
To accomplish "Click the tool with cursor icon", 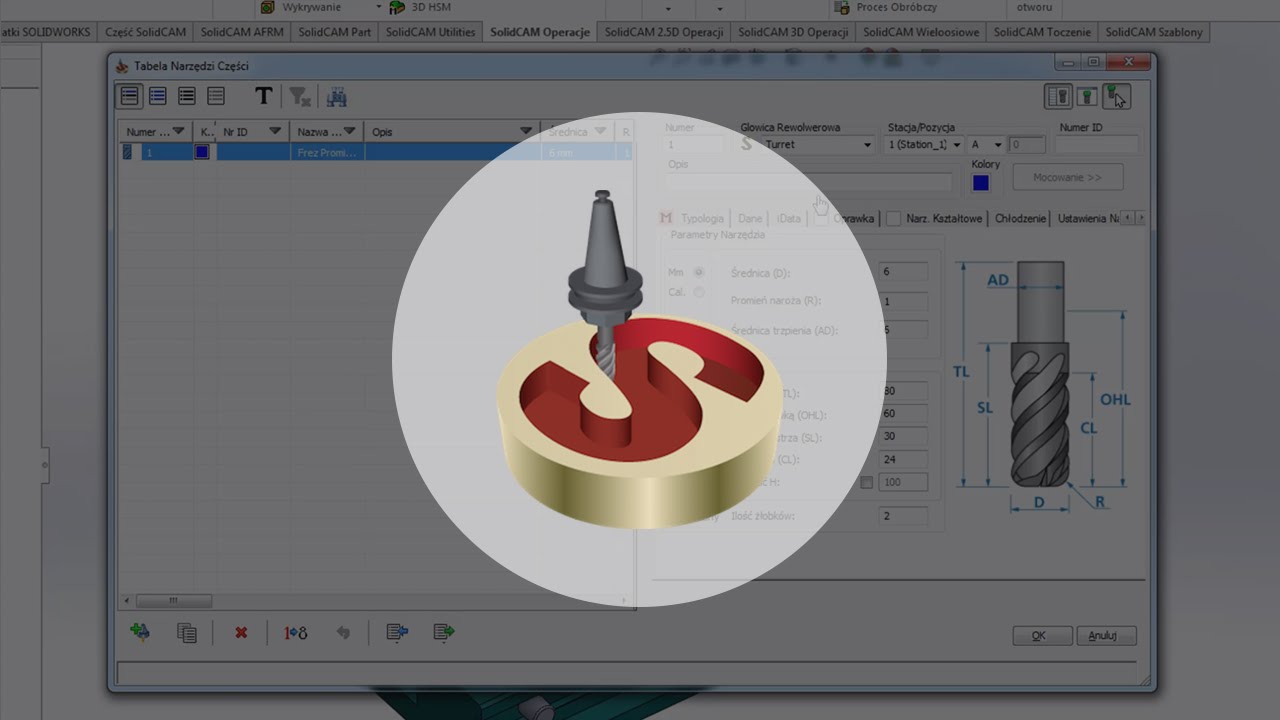I will pos(1116,96).
